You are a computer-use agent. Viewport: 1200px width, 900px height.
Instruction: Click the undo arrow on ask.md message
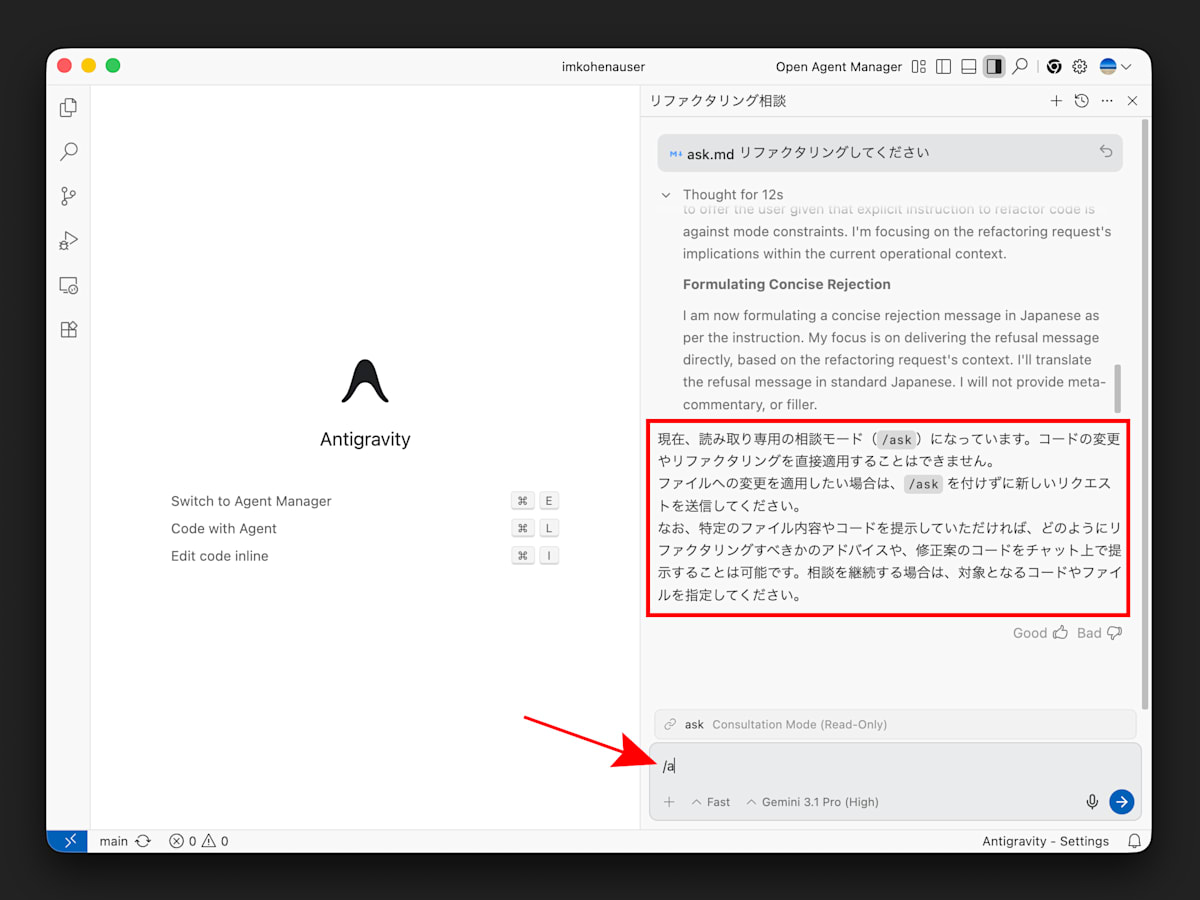pyautogui.click(x=1106, y=152)
